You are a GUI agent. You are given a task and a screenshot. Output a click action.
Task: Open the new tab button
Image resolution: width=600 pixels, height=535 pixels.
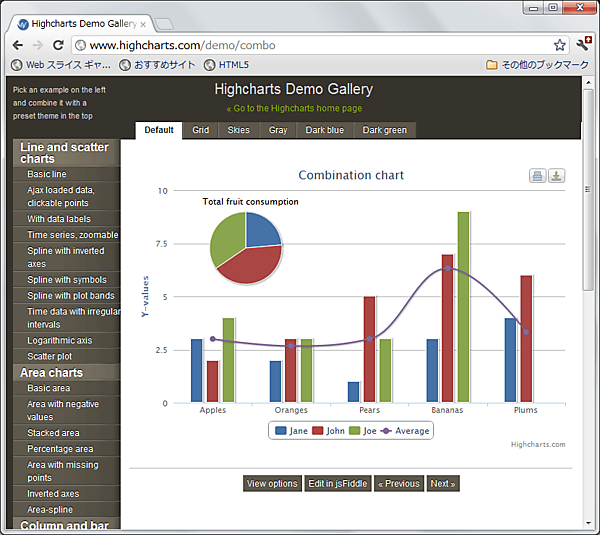click(165, 22)
